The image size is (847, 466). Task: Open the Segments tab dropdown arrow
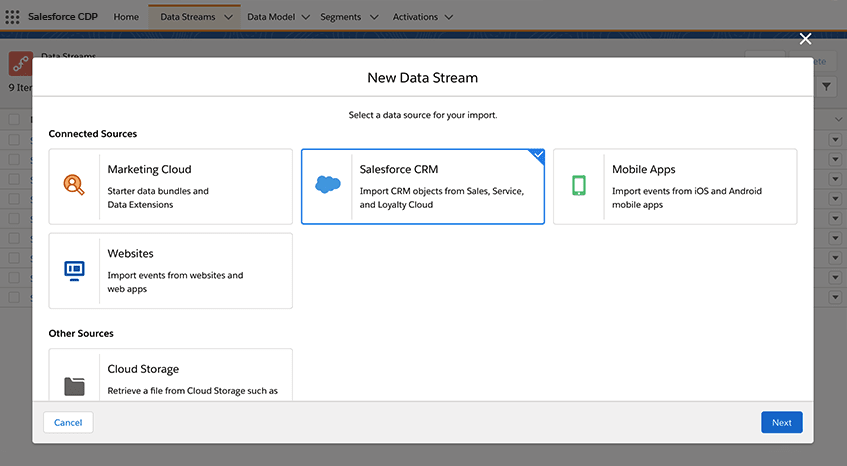pos(374,17)
